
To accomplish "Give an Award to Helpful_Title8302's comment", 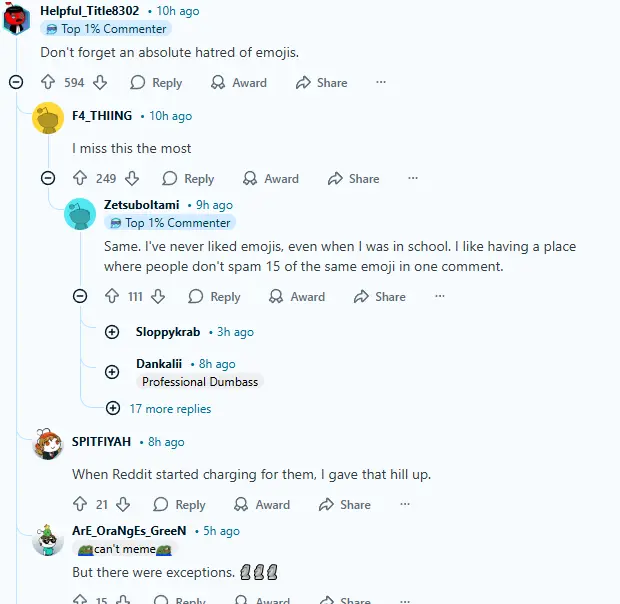I will click(x=240, y=83).
